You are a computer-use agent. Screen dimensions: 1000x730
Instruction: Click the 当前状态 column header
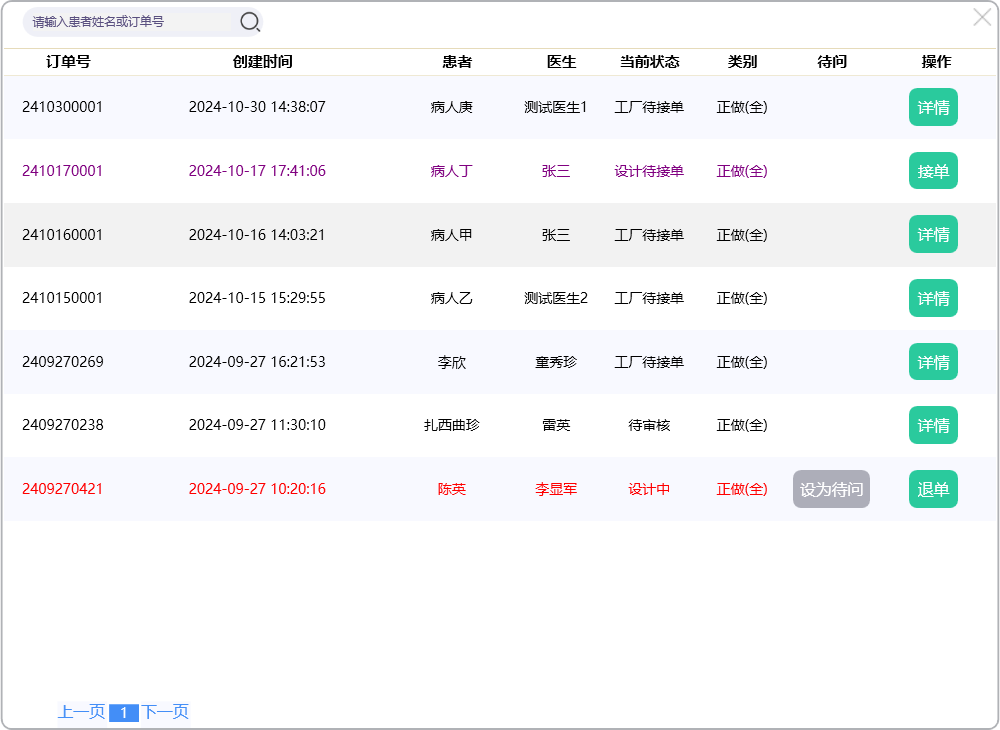click(649, 62)
